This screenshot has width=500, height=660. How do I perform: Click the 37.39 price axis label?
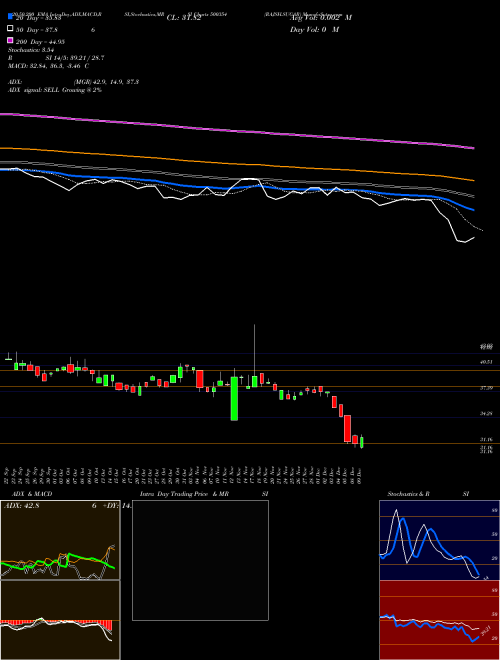[x=486, y=388]
